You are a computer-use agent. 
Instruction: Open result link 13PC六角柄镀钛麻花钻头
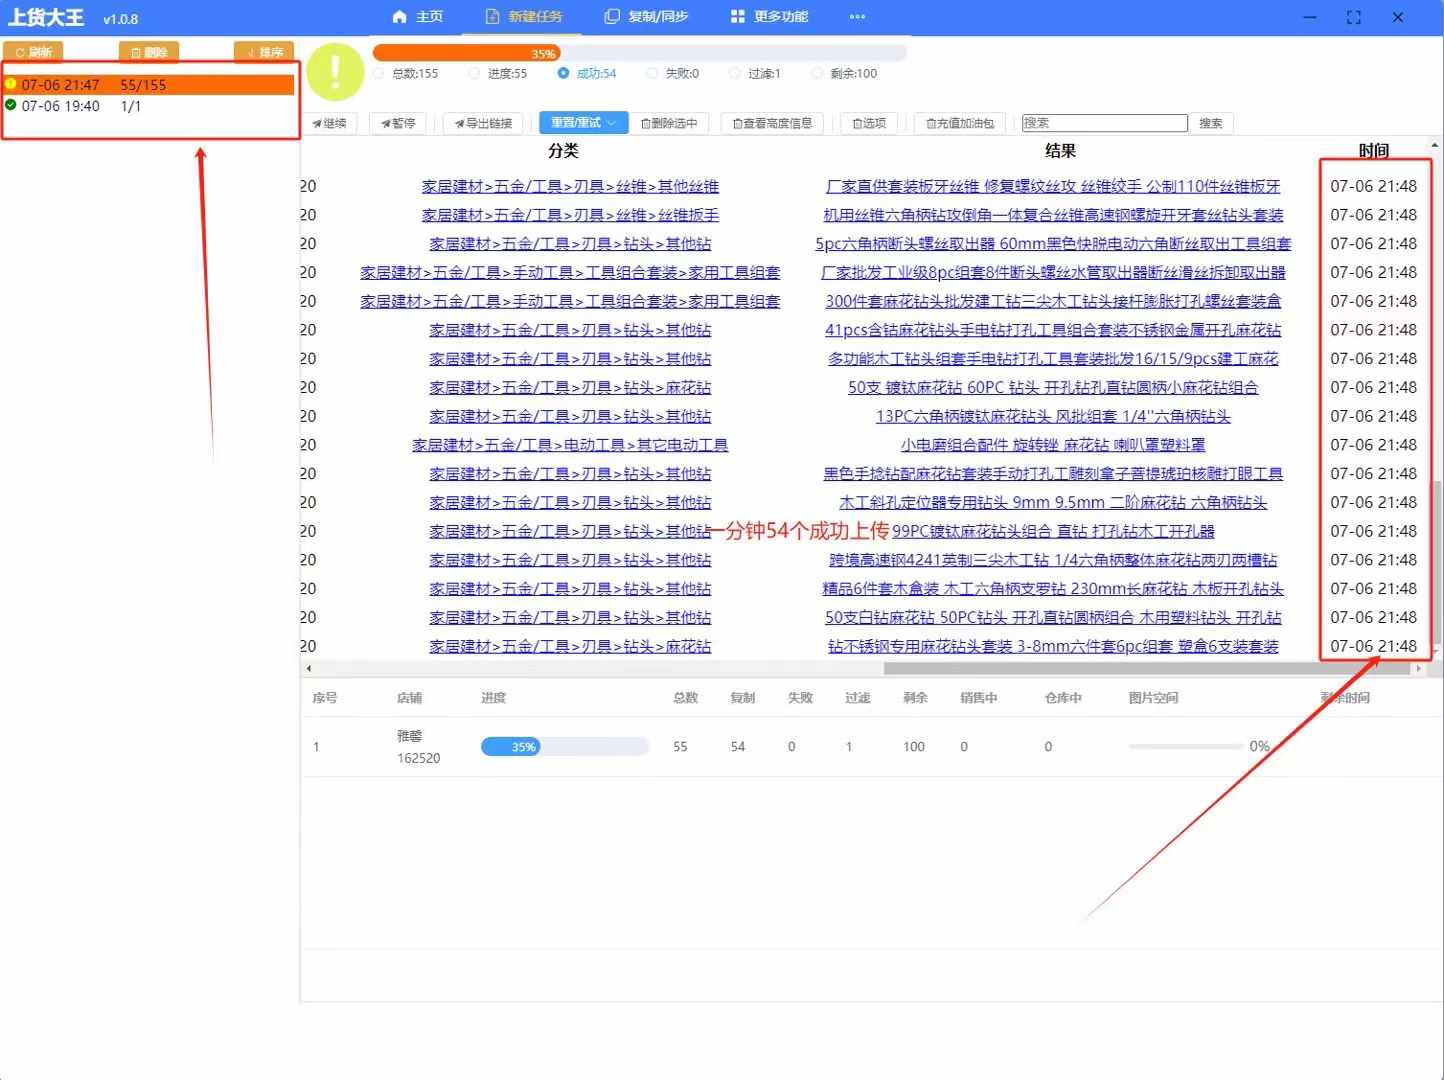point(1053,417)
